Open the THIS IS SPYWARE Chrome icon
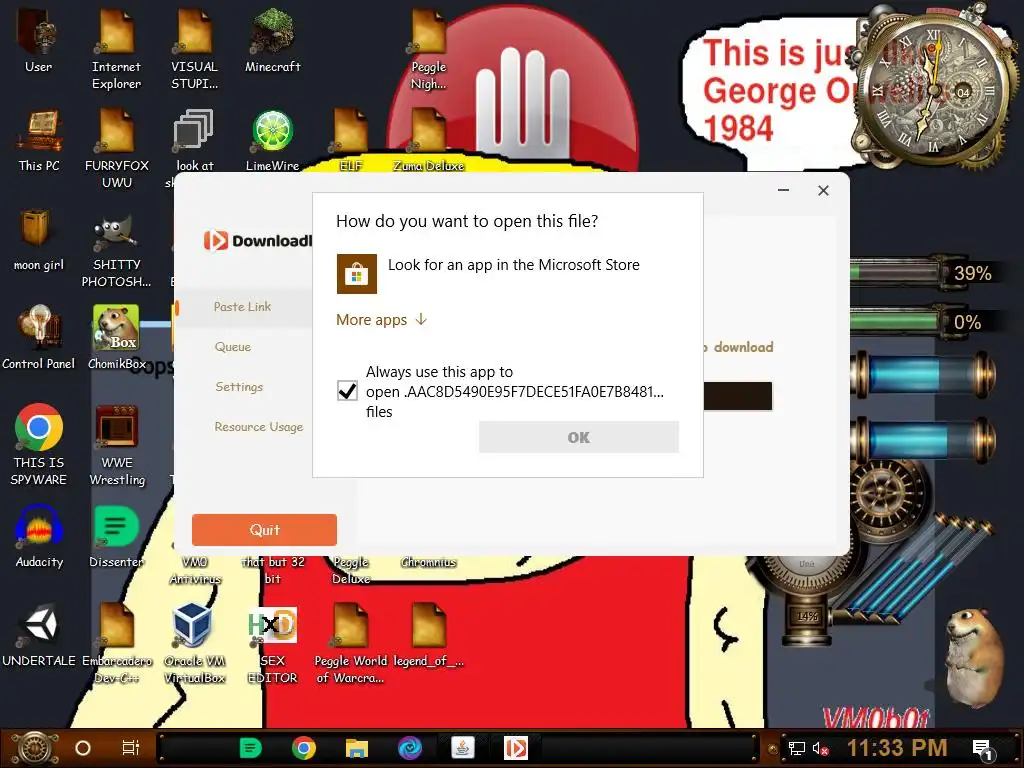 (39, 444)
